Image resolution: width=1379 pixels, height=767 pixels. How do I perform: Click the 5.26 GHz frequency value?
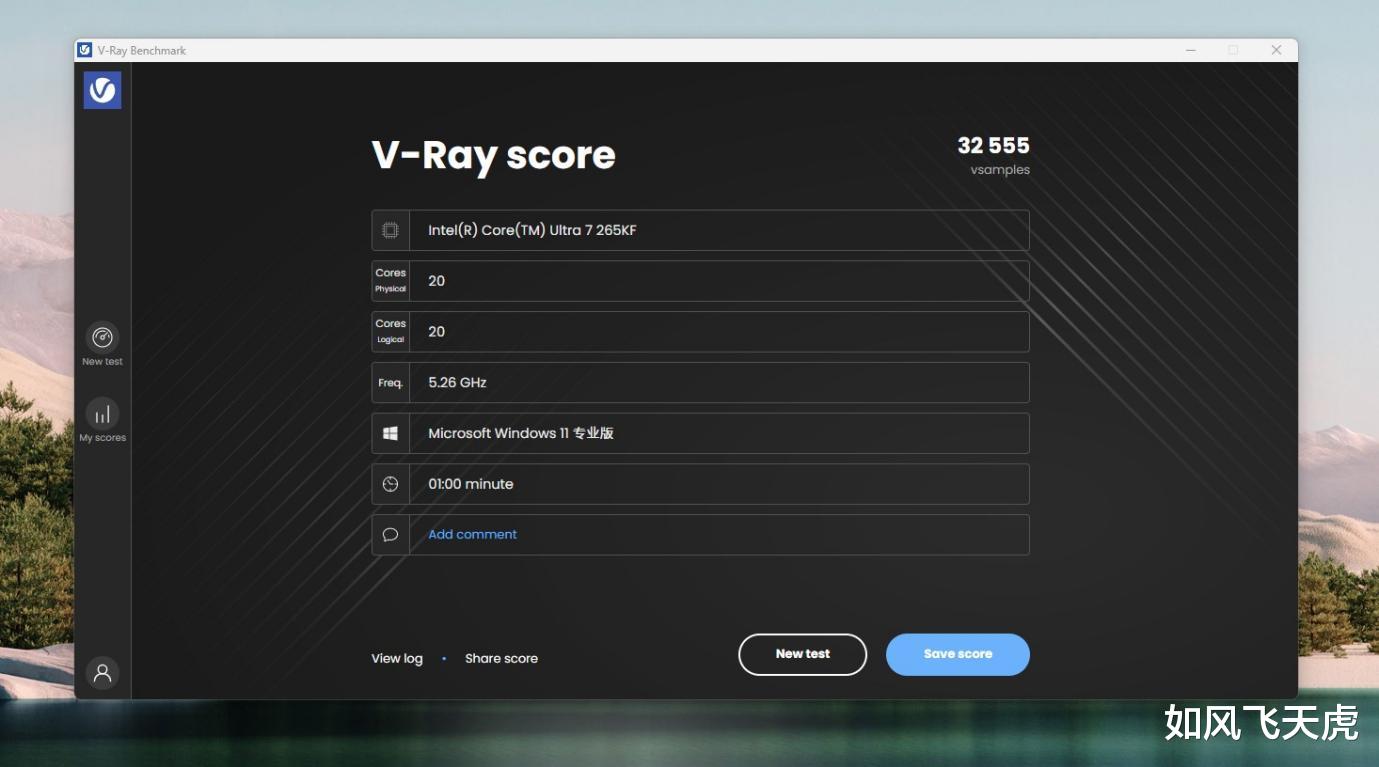[x=457, y=383]
